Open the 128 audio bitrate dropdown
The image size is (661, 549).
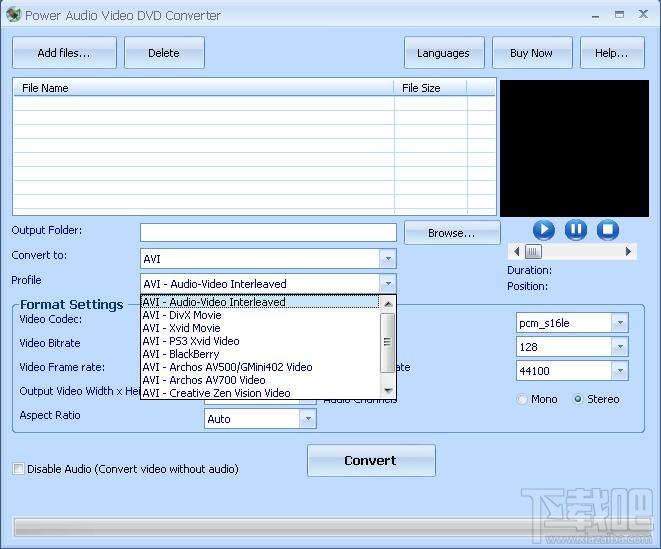(x=620, y=347)
